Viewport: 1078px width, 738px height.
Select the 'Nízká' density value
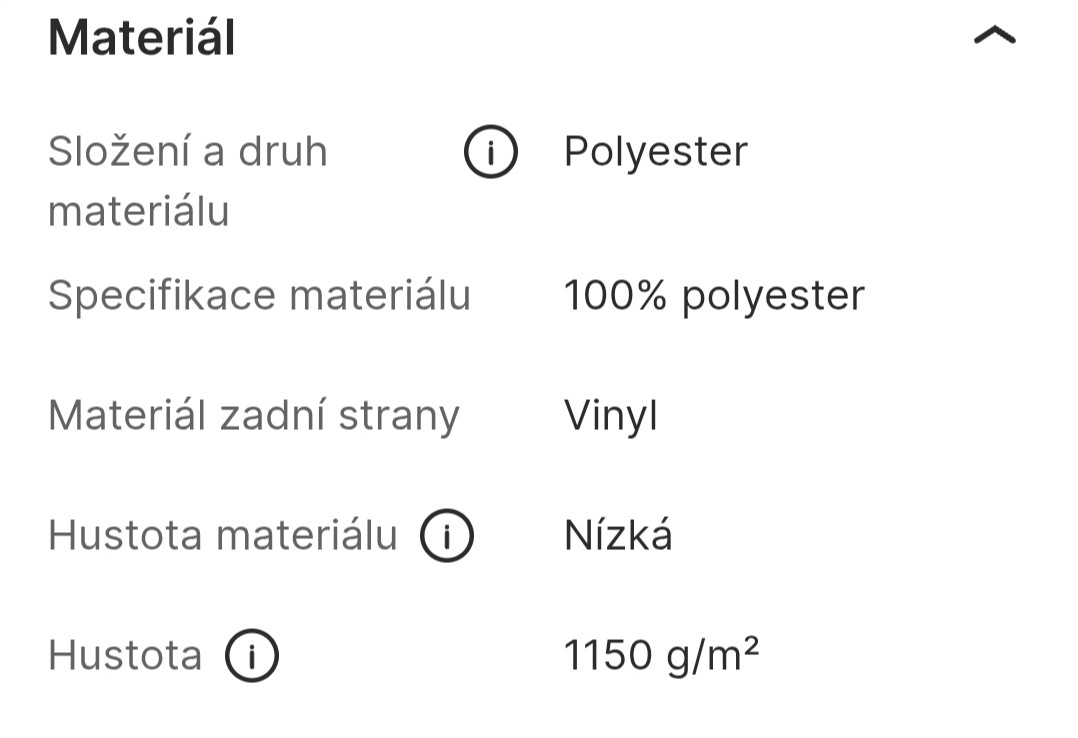[x=618, y=536]
